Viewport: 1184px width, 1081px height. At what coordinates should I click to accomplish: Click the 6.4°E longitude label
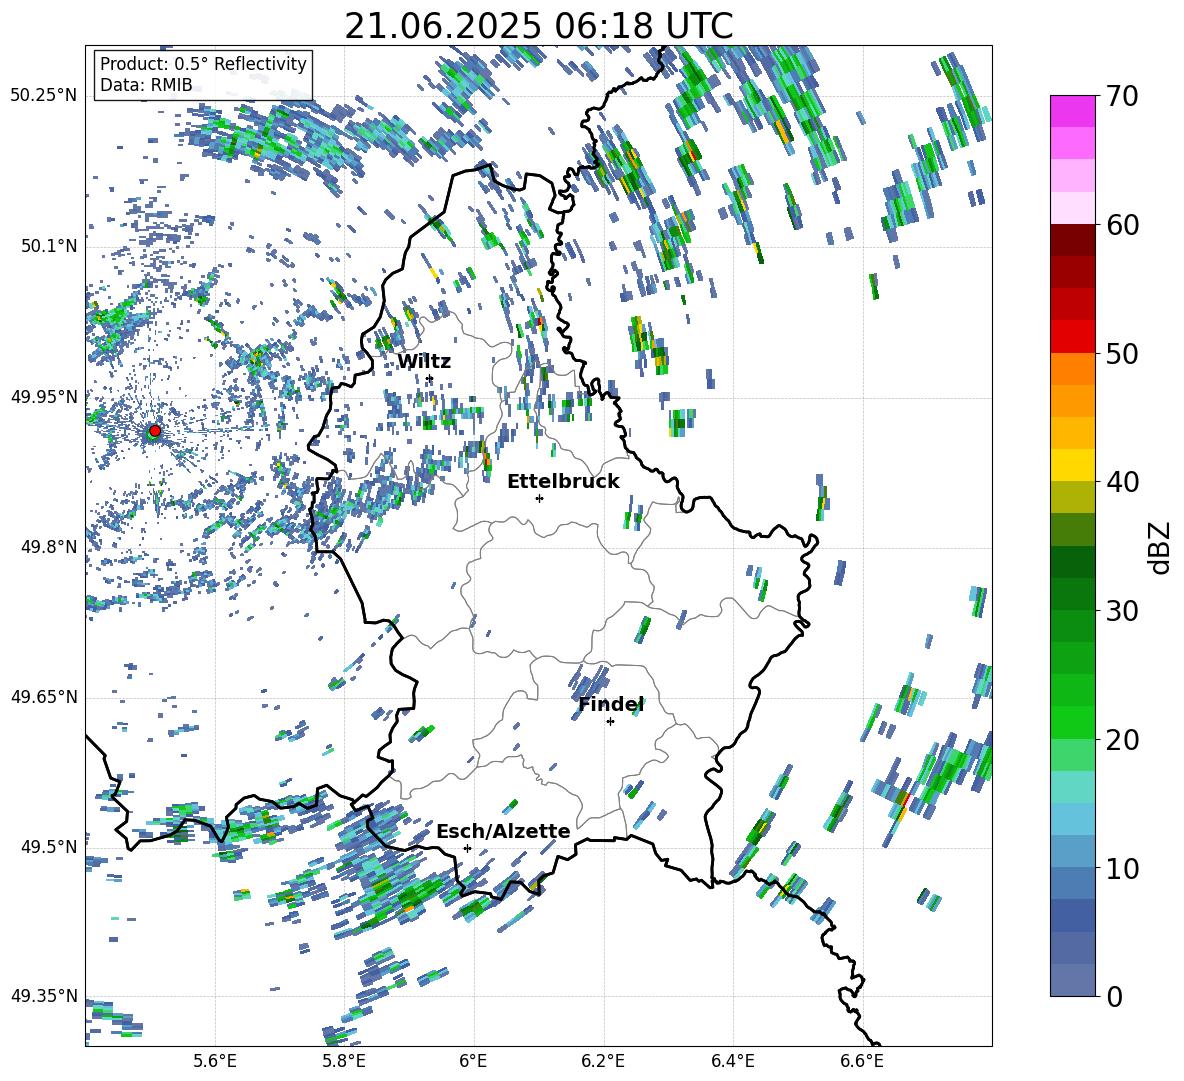click(732, 1061)
